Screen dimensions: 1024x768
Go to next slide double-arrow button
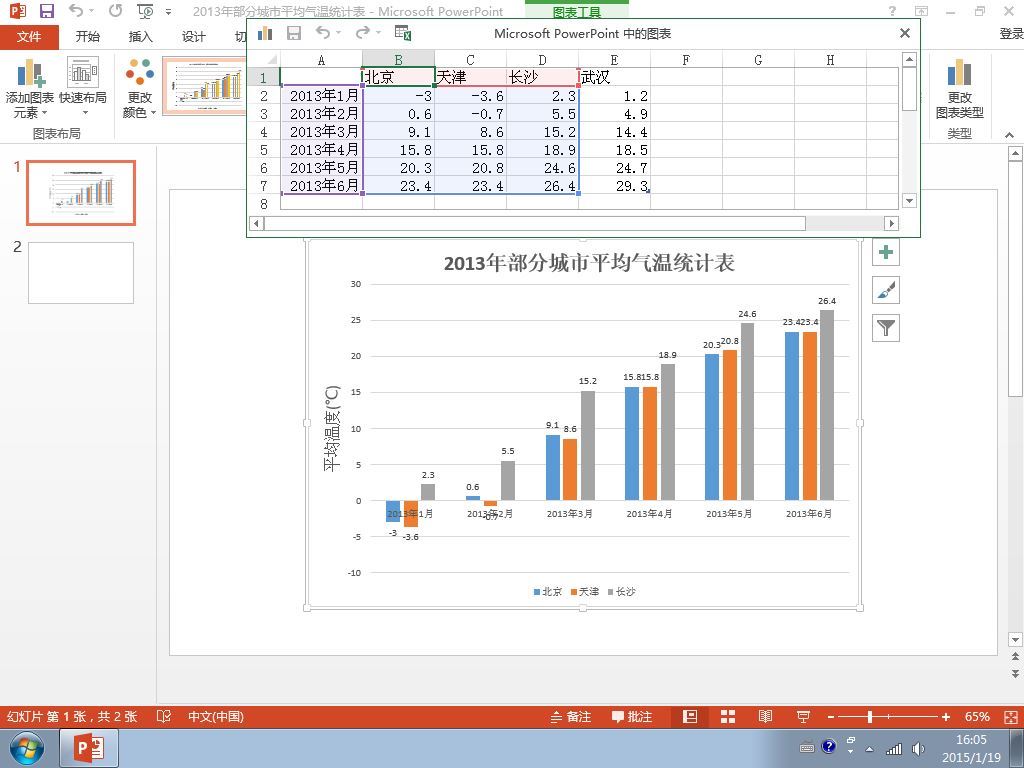pos(1015,673)
